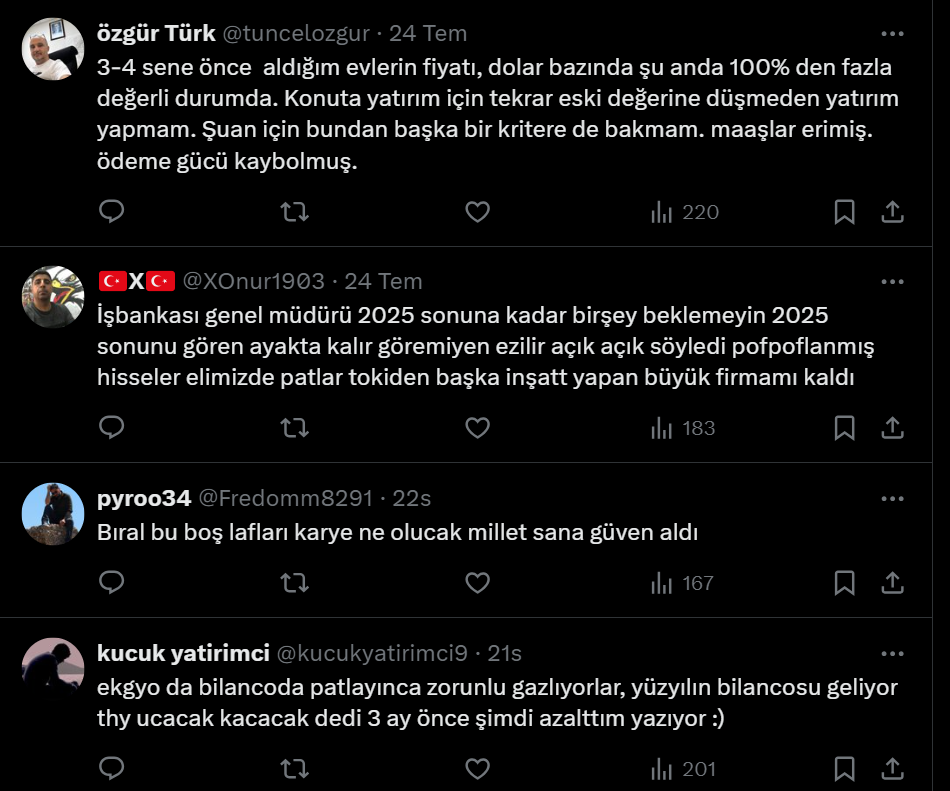
Task: View analytics showing 201 views
Action: tap(685, 768)
